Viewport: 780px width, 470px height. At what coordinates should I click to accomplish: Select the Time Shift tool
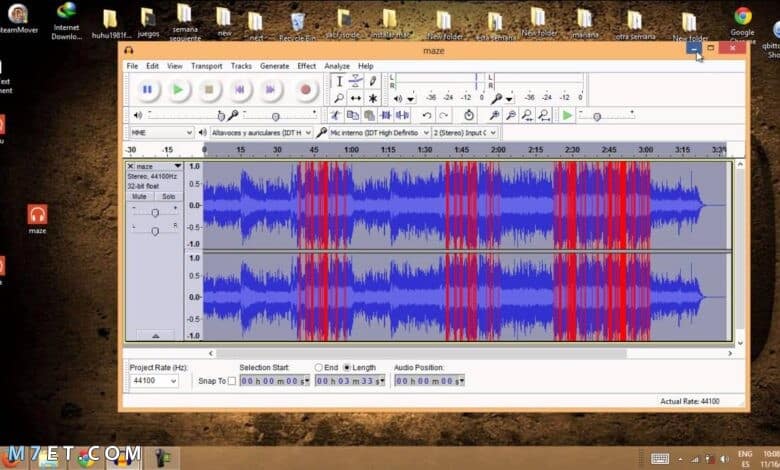point(356,98)
